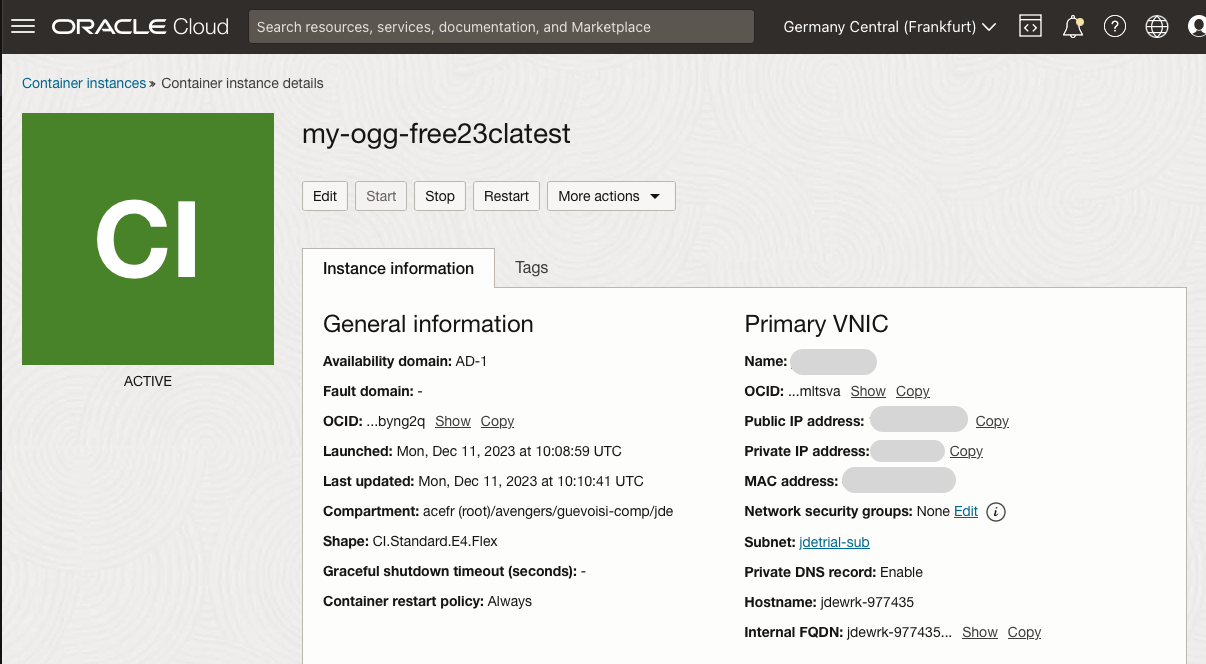Click the Start button
This screenshot has width=1206, height=664.
point(381,196)
